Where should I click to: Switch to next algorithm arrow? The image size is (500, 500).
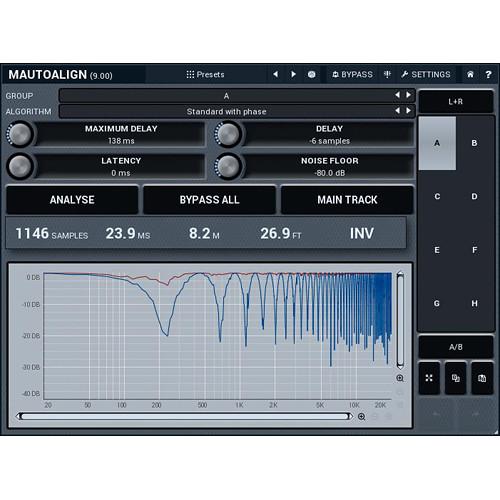pos(408,110)
